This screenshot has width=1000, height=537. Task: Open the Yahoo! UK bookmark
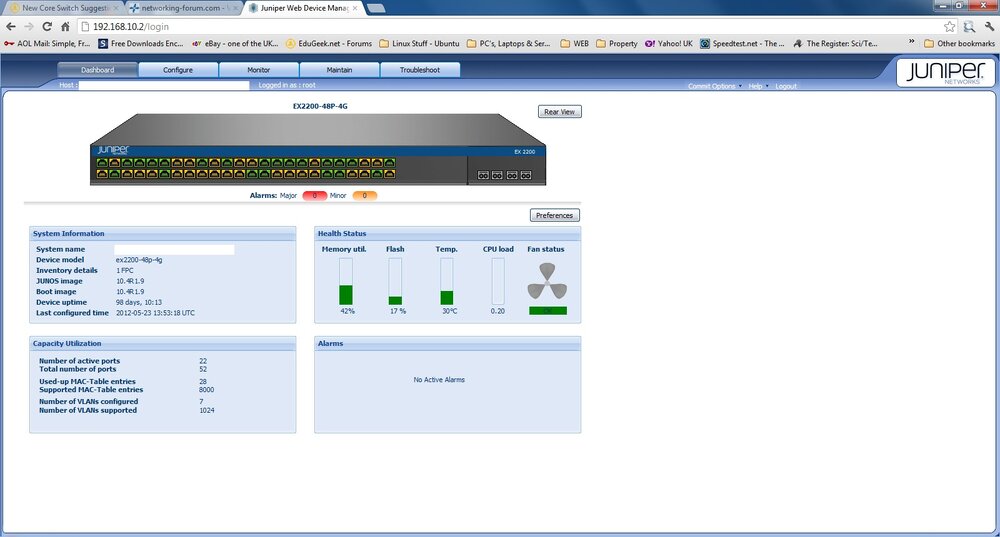[668, 43]
